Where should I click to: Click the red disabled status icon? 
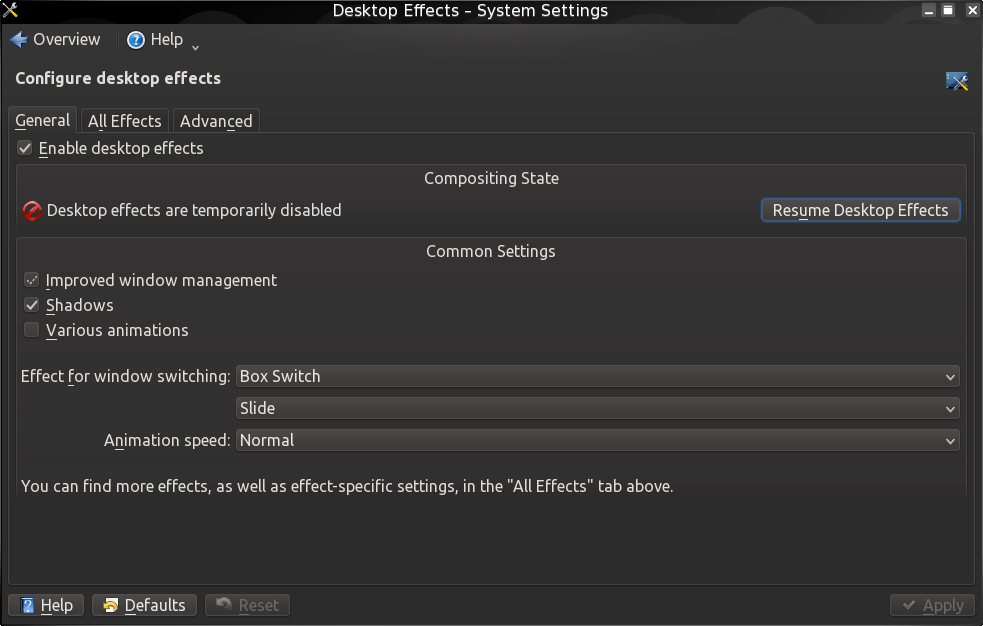tap(32, 211)
